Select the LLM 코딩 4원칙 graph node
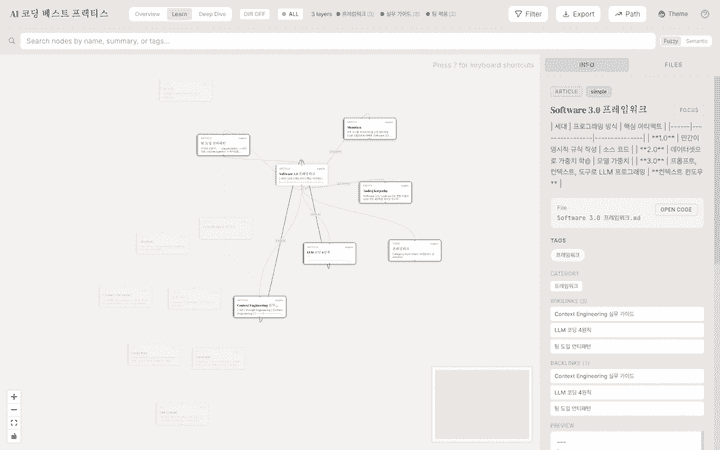Viewport: 720px width, 450px height. point(329,253)
